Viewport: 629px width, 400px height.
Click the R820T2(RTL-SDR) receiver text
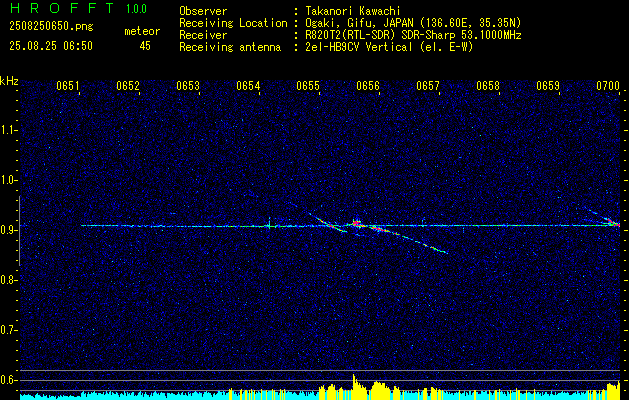(x=413, y=35)
